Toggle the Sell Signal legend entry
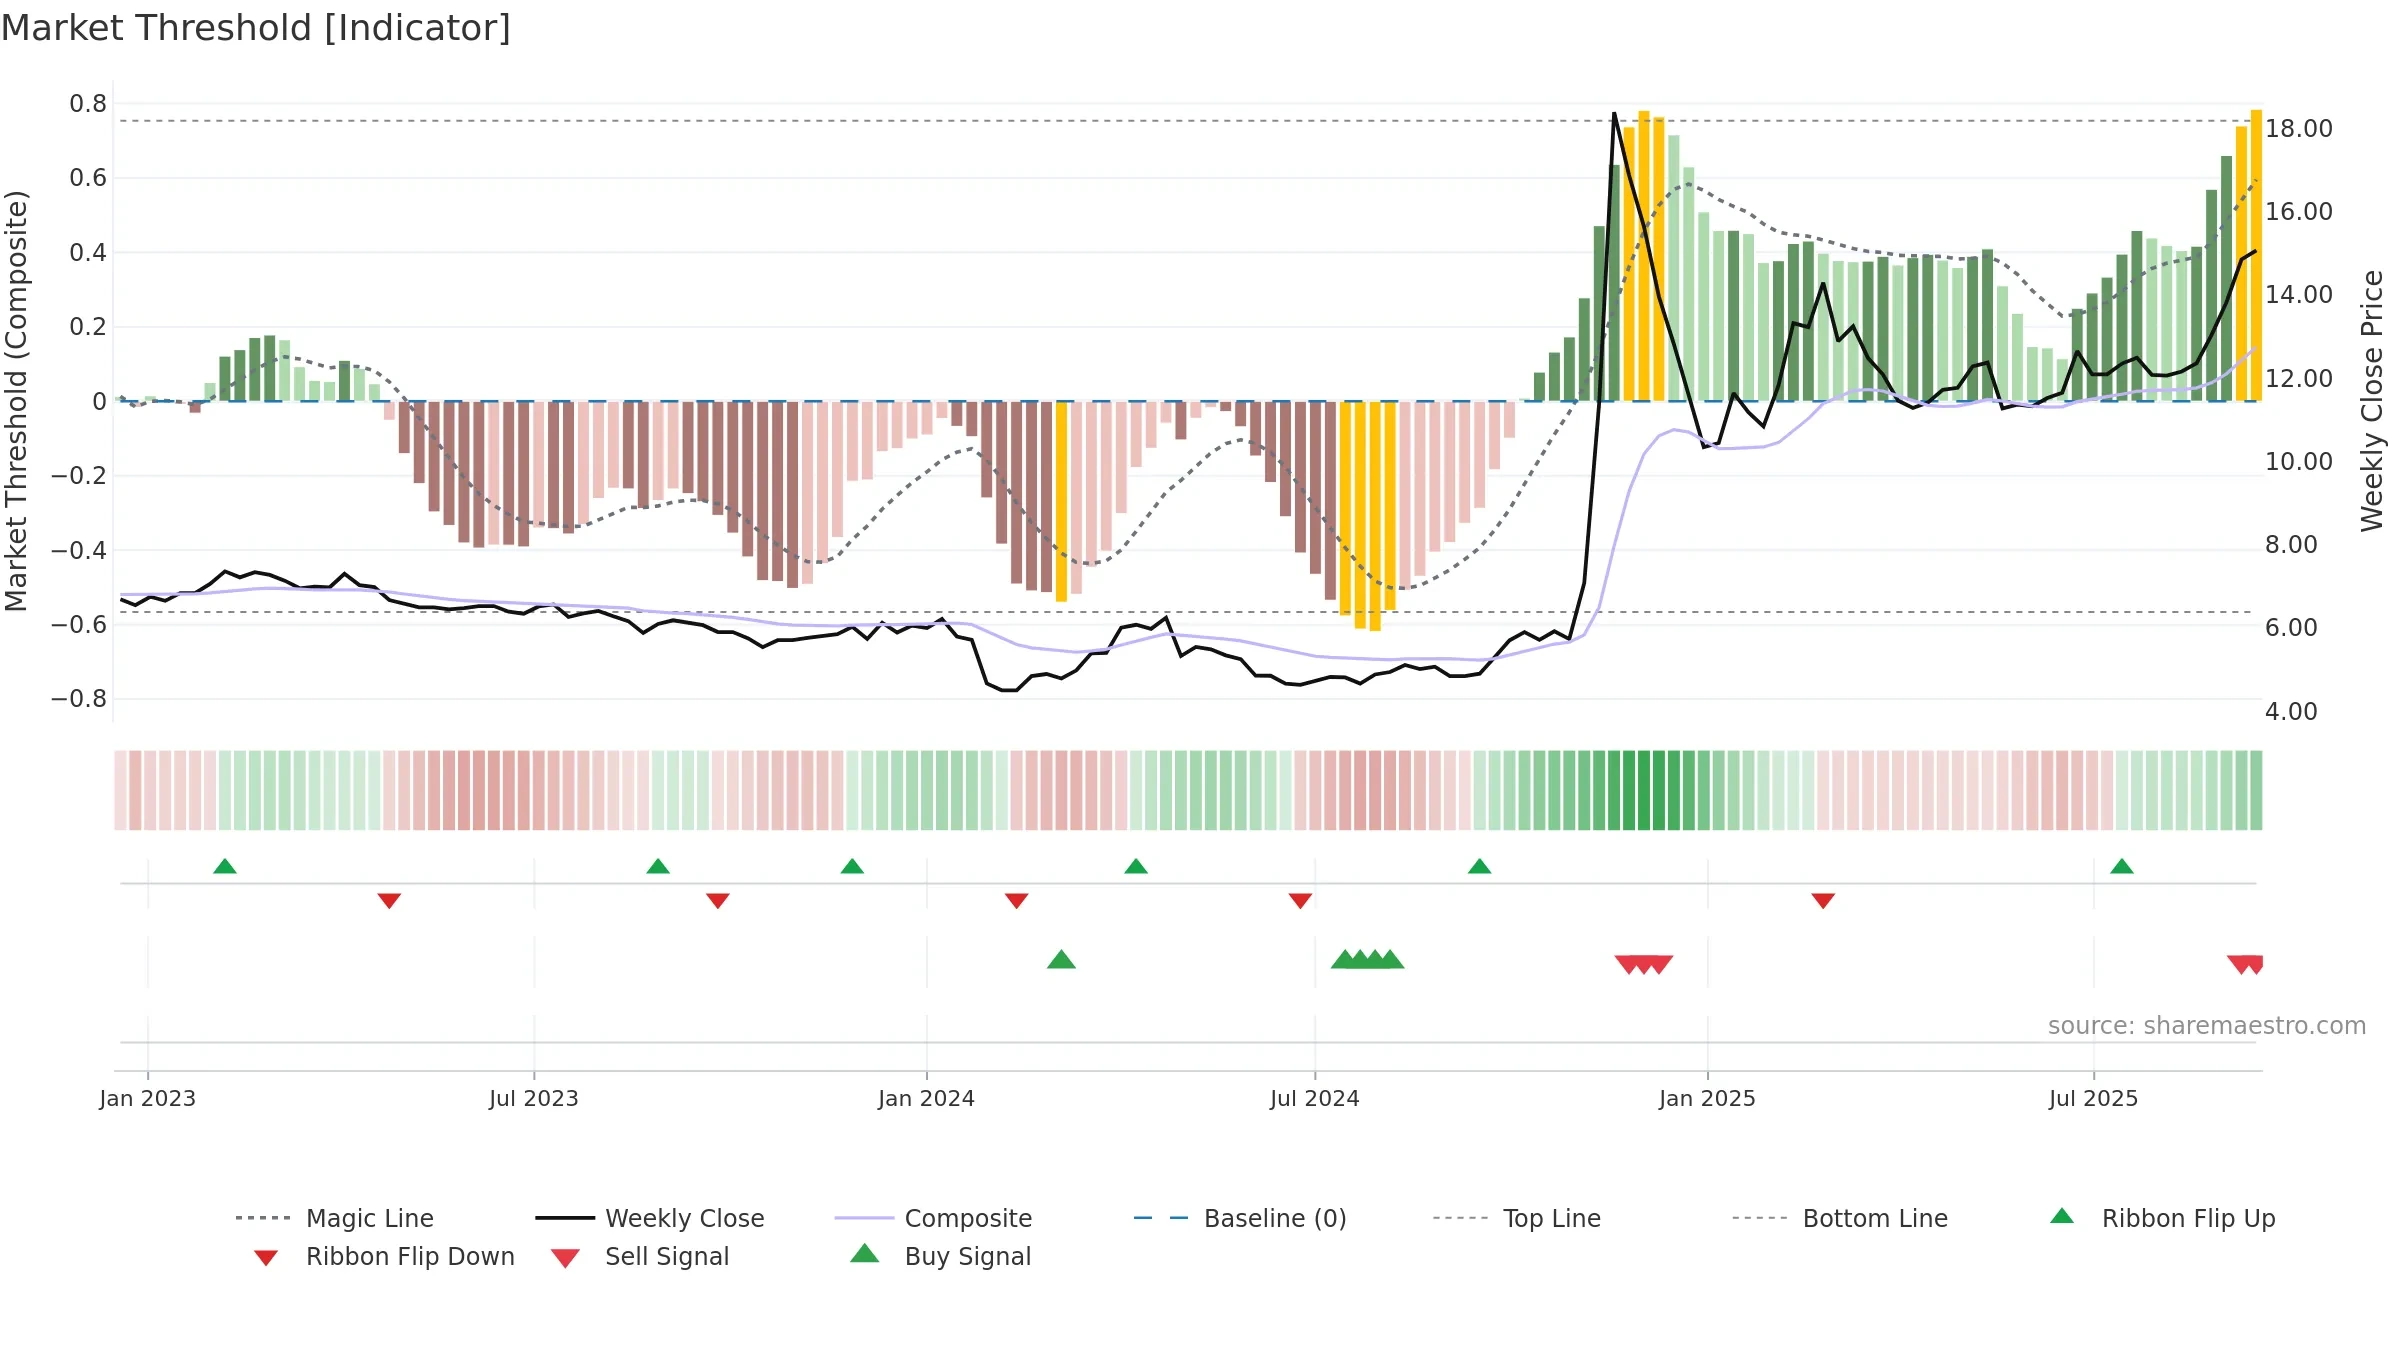 tap(640, 1256)
